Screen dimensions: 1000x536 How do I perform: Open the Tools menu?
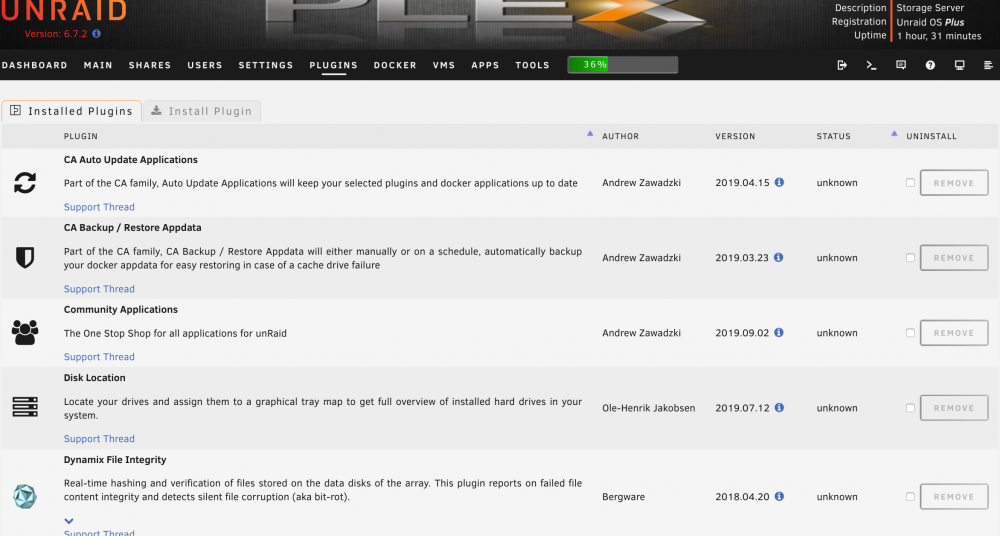pyautogui.click(x=533, y=65)
